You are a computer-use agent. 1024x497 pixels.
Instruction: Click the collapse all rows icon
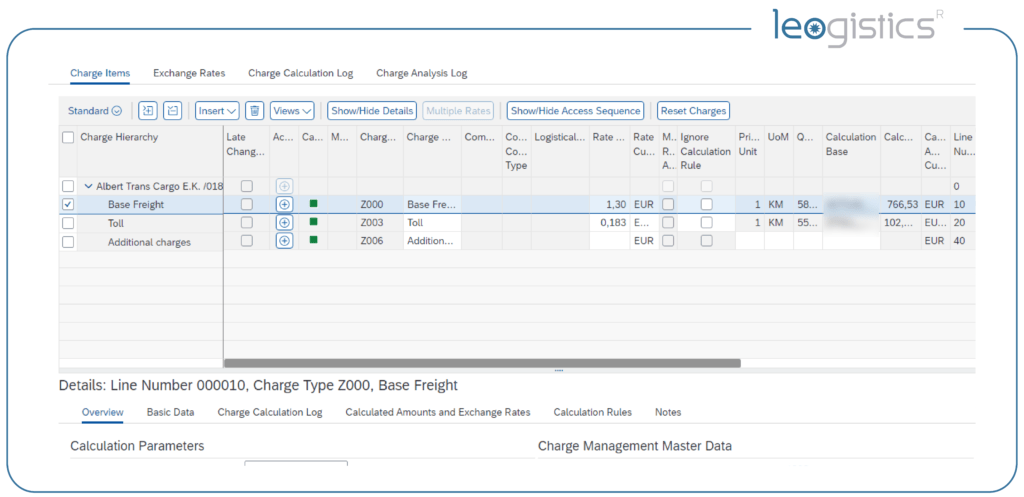(172, 111)
